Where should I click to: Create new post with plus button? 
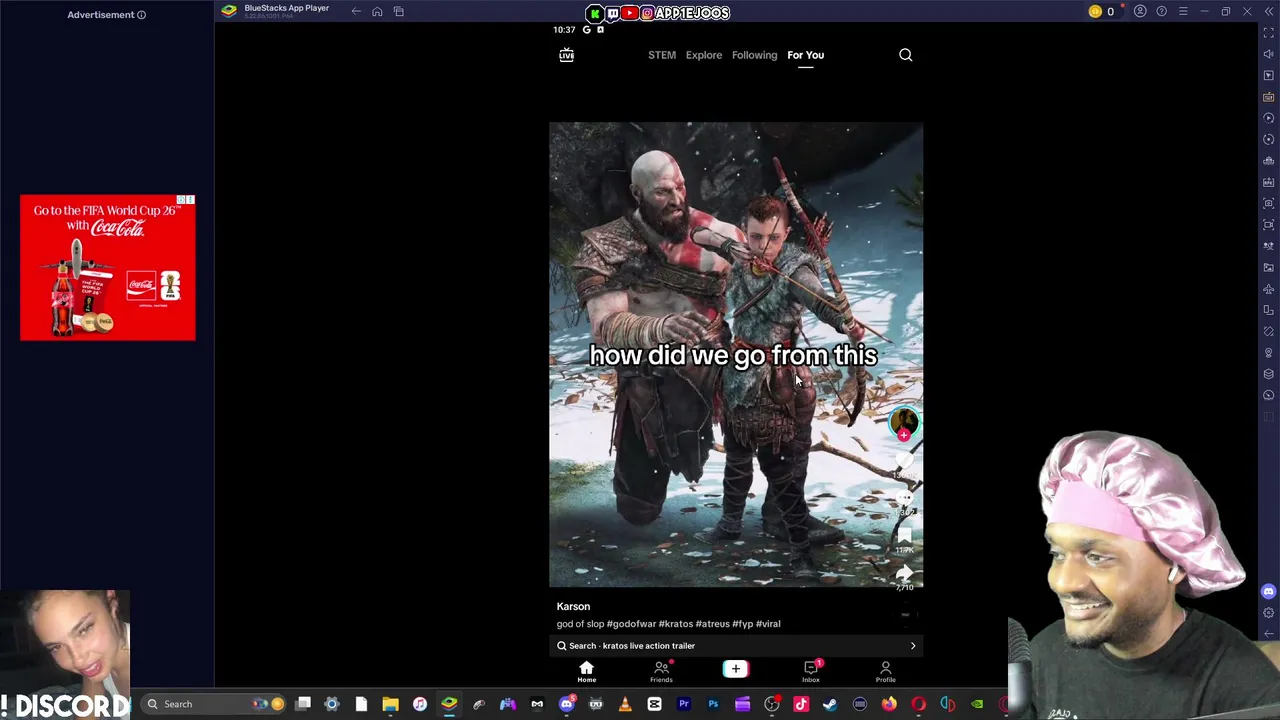point(735,669)
